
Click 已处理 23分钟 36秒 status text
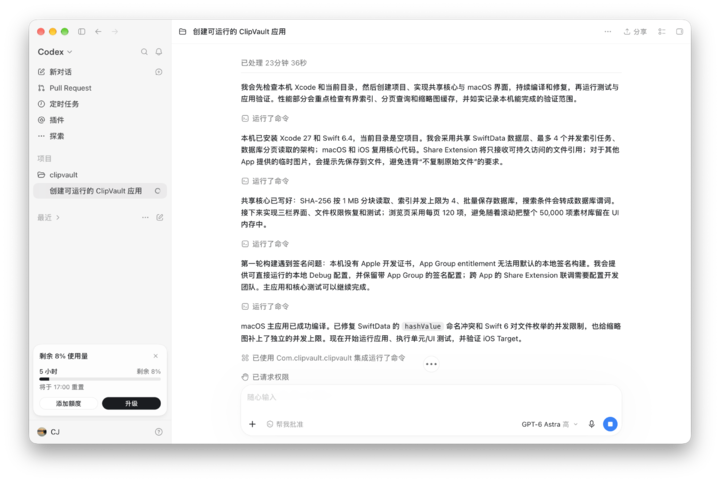[x=274, y=63]
